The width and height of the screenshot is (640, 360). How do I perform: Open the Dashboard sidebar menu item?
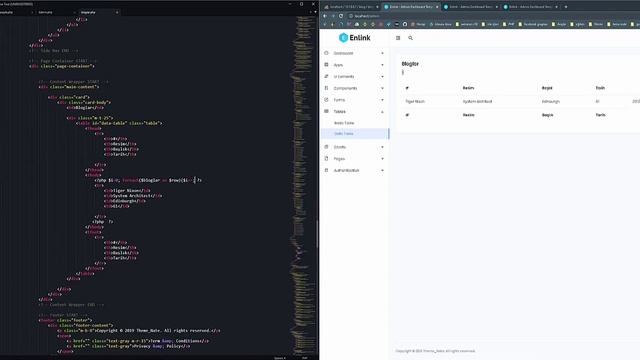point(354,53)
